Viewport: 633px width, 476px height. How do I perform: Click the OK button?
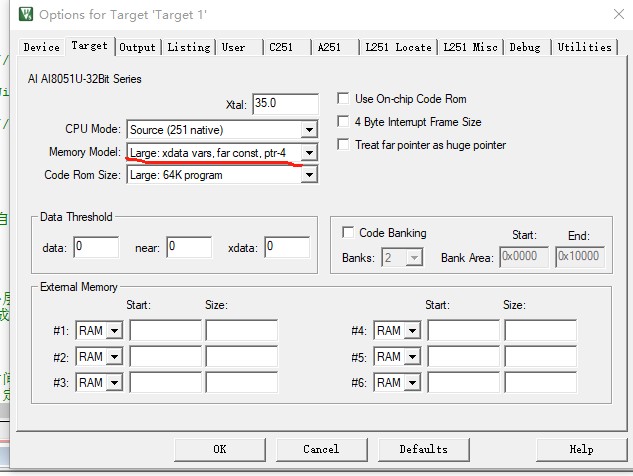(x=219, y=449)
